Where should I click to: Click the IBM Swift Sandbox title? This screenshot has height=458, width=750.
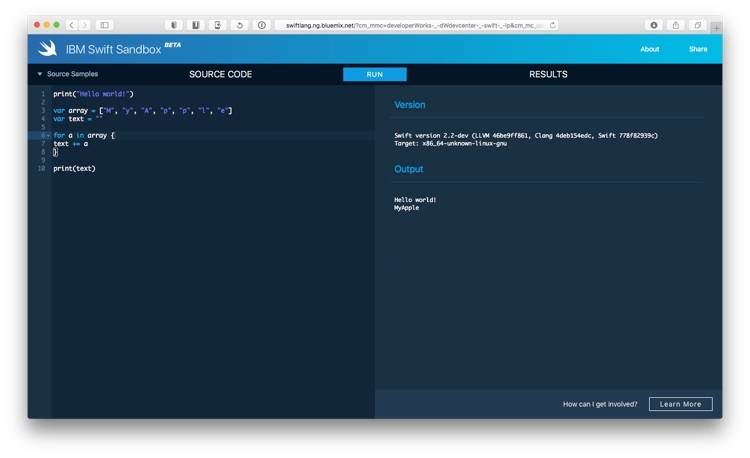point(113,49)
